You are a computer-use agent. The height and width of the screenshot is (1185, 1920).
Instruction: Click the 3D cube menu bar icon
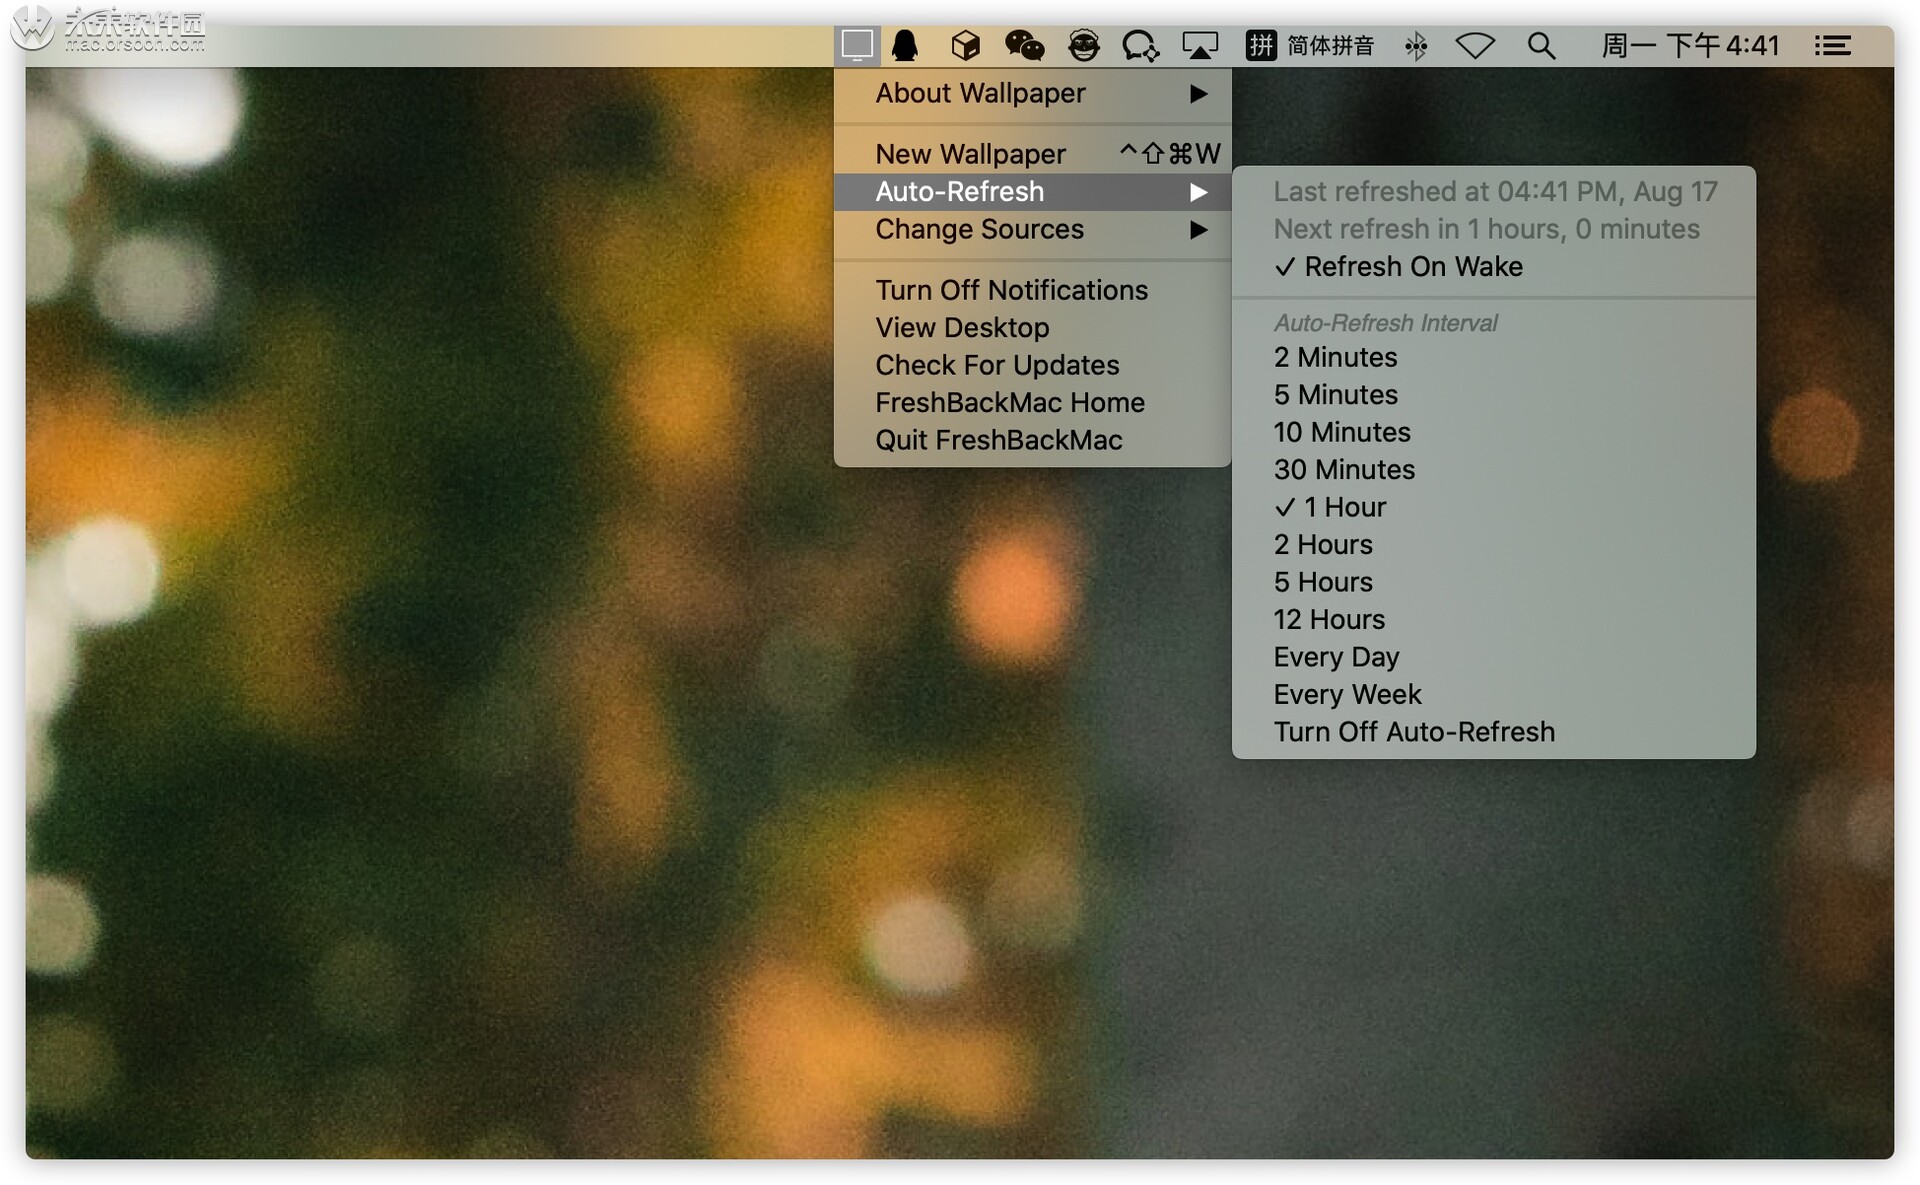[x=965, y=45]
